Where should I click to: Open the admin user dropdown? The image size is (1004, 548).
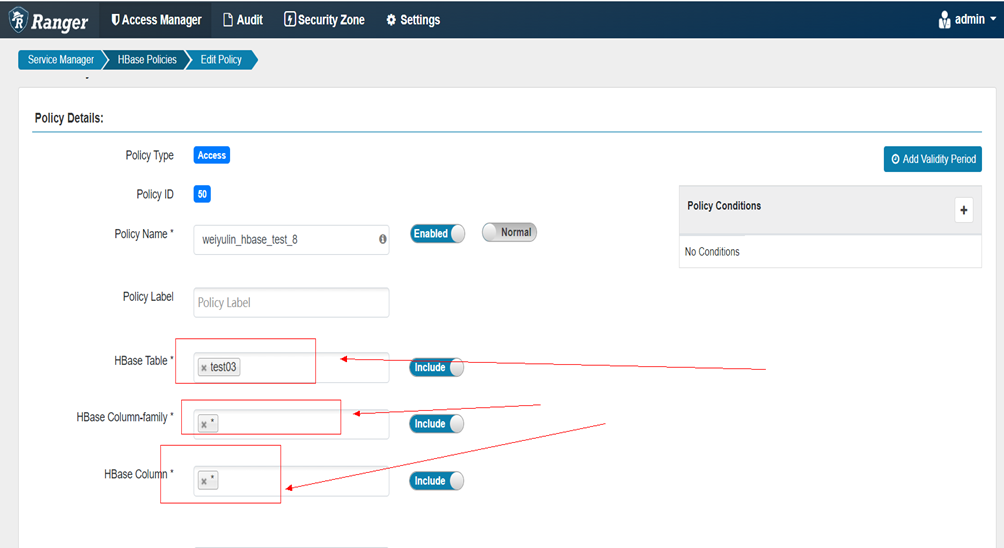(967, 20)
